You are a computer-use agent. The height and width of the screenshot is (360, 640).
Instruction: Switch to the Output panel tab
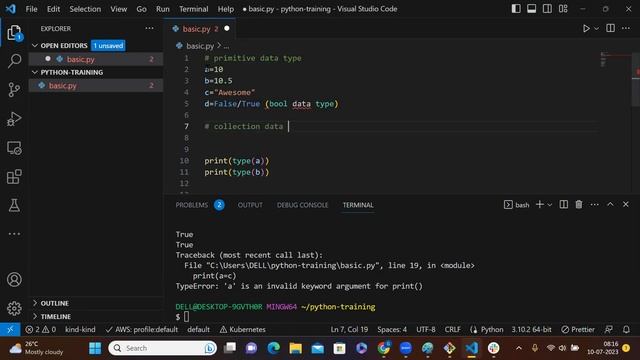(x=250, y=205)
